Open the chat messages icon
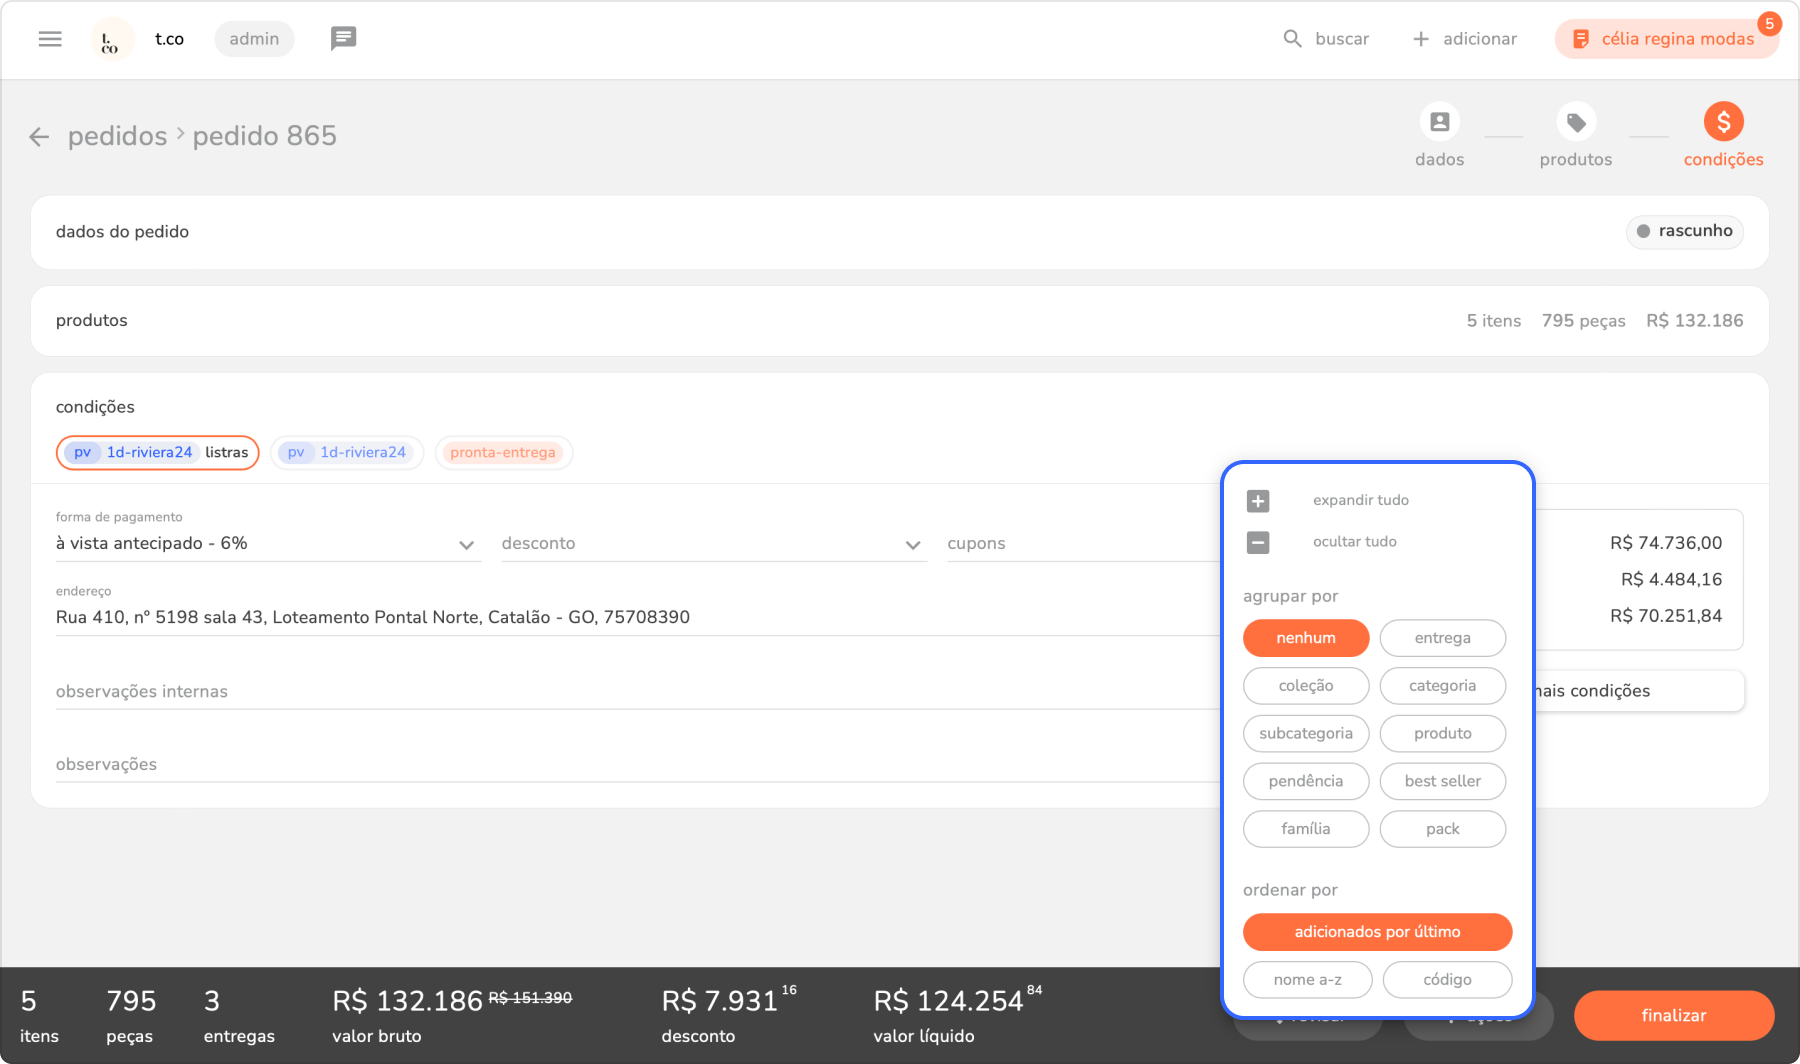The width and height of the screenshot is (1800, 1064). coord(343,39)
